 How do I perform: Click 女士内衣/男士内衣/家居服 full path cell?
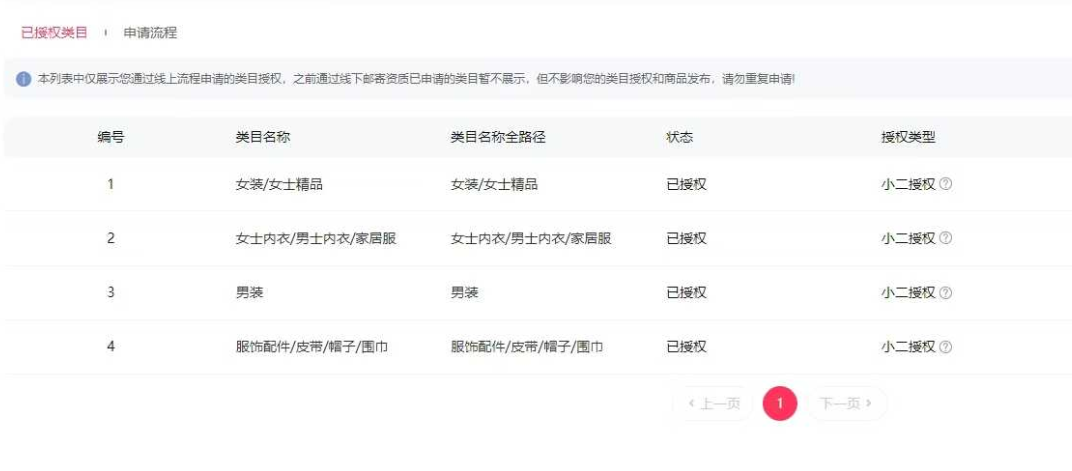(x=531, y=238)
